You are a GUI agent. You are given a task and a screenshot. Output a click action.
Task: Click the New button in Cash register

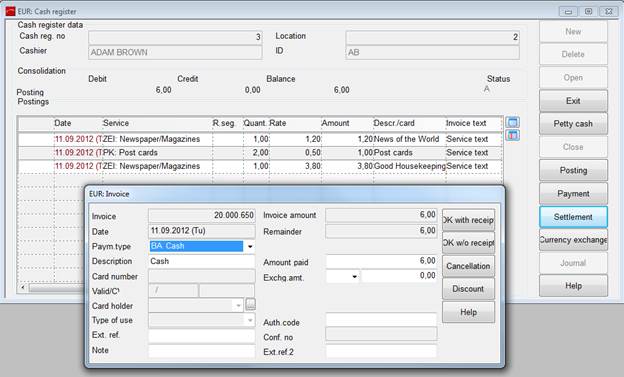[573, 31]
